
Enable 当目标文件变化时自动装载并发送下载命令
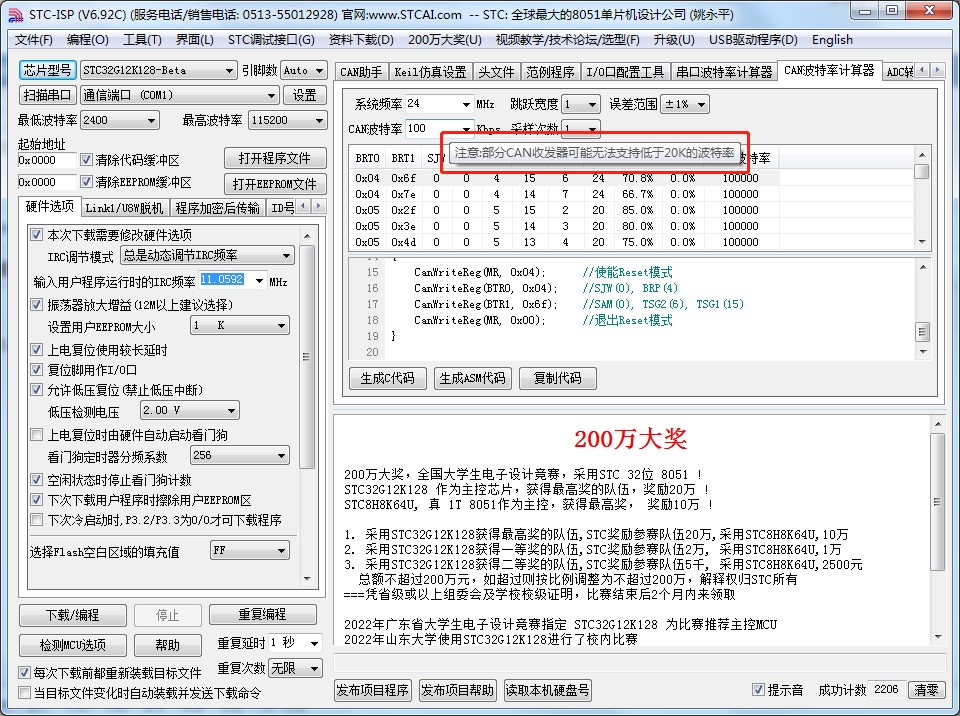[24, 693]
